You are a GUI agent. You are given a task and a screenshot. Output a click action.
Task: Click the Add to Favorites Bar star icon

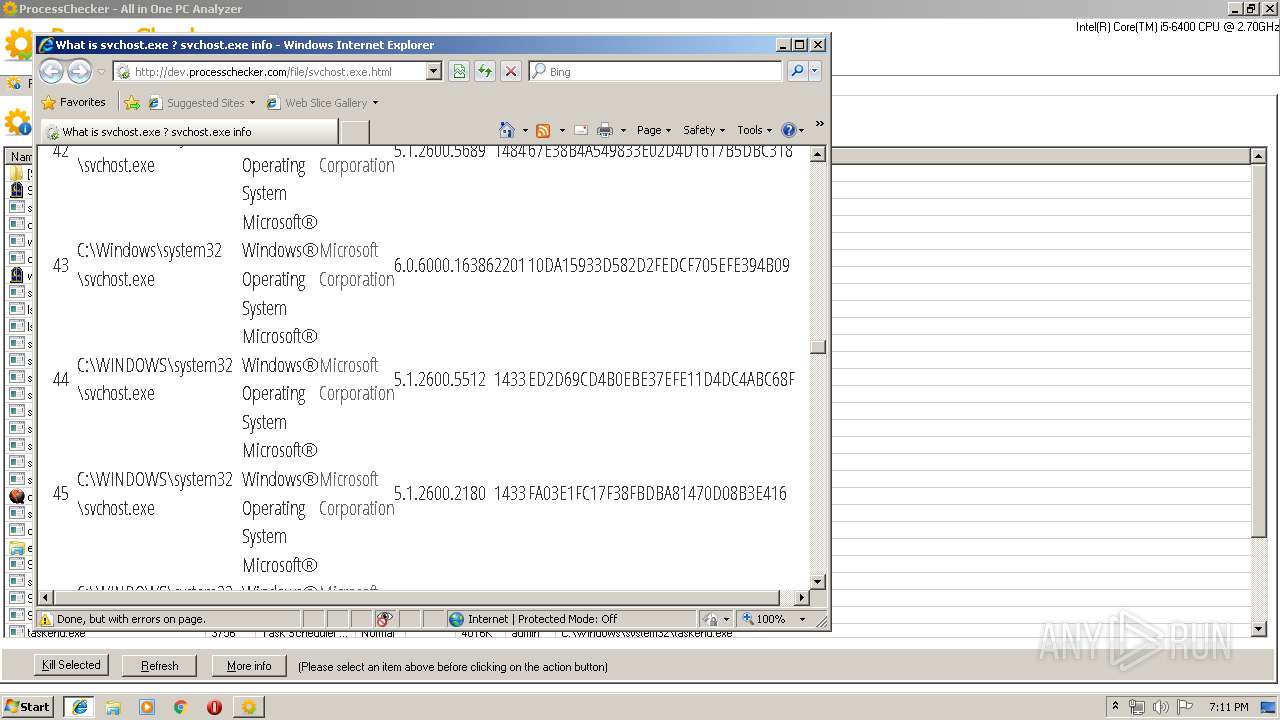click(x=131, y=102)
